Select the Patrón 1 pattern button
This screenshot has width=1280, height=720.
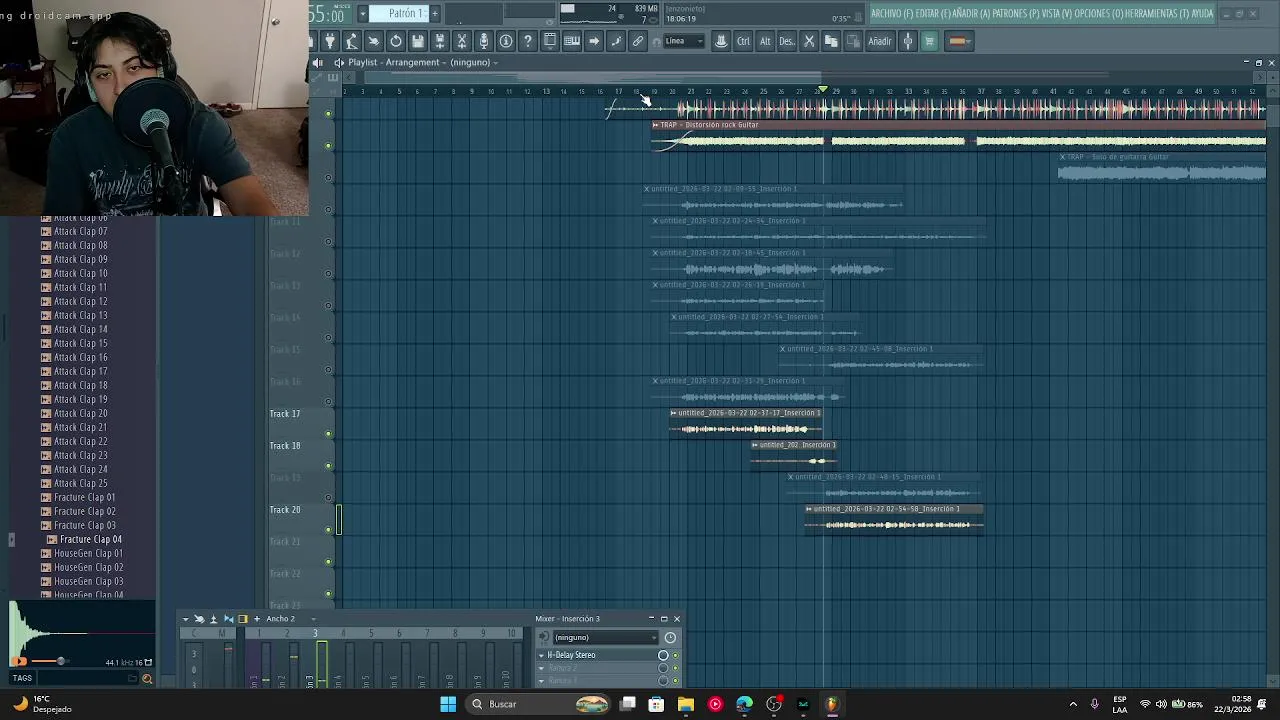point(399,13)
